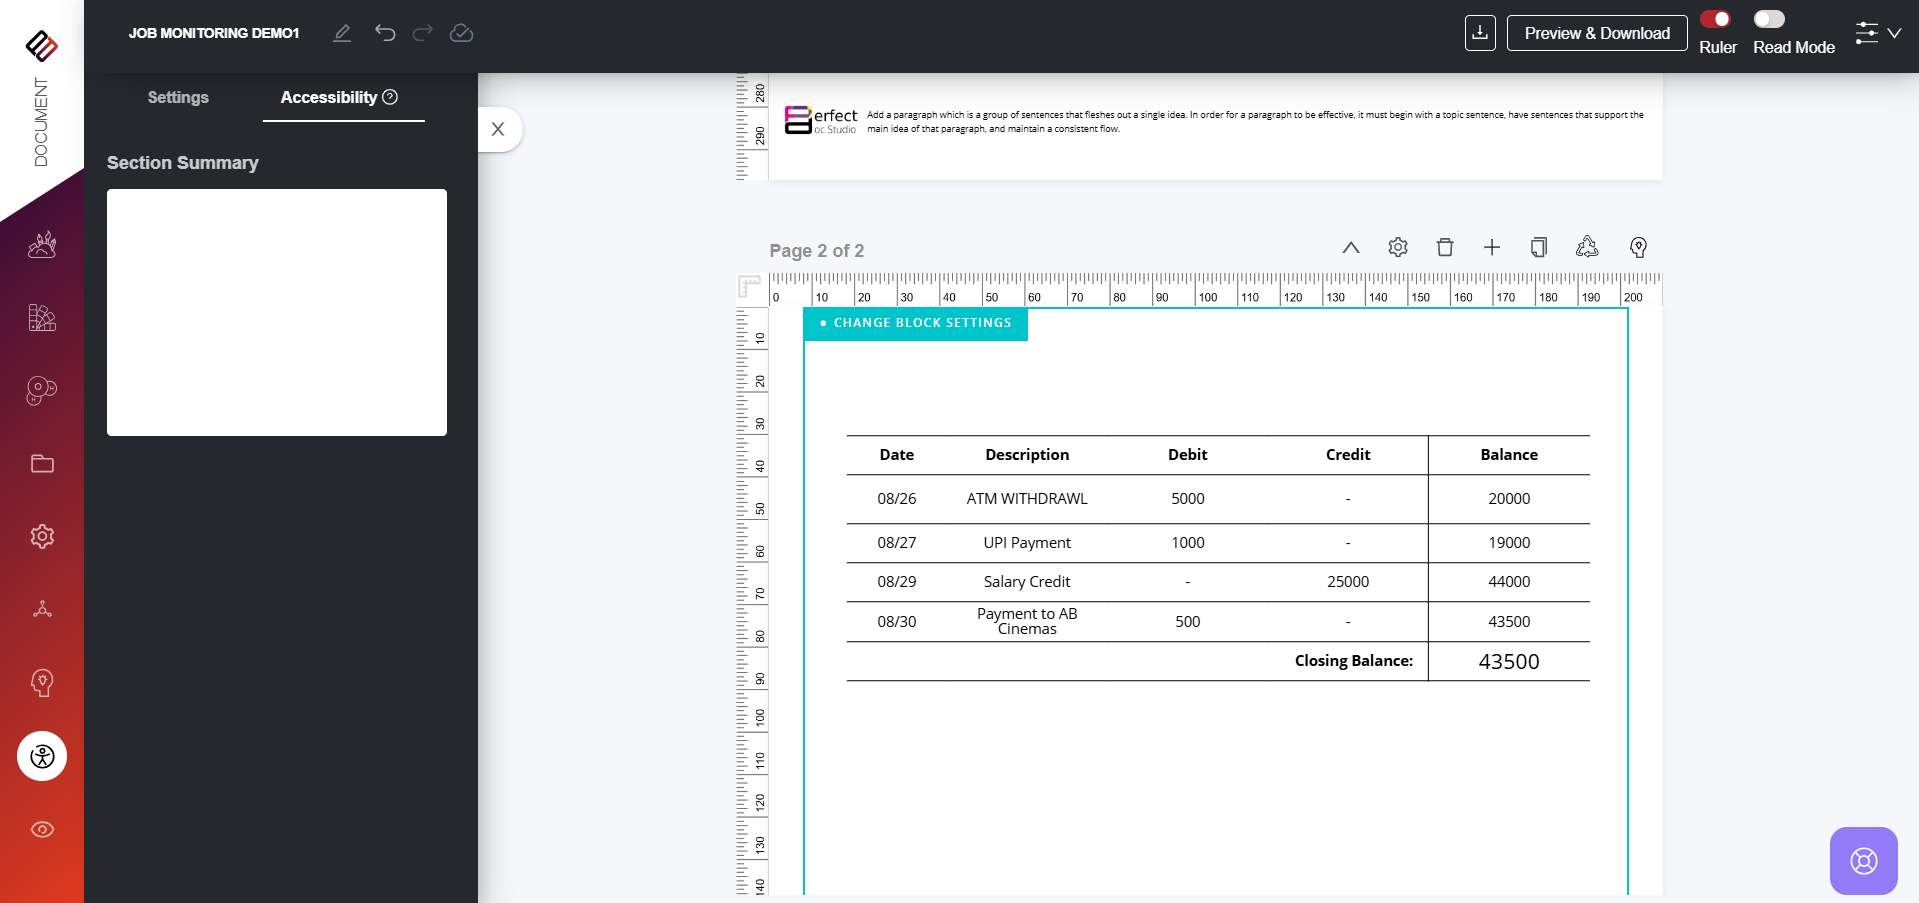Duplicate page using copy icon
1919x903 pixels.
pyautogui.click(x=1539, y=247)
